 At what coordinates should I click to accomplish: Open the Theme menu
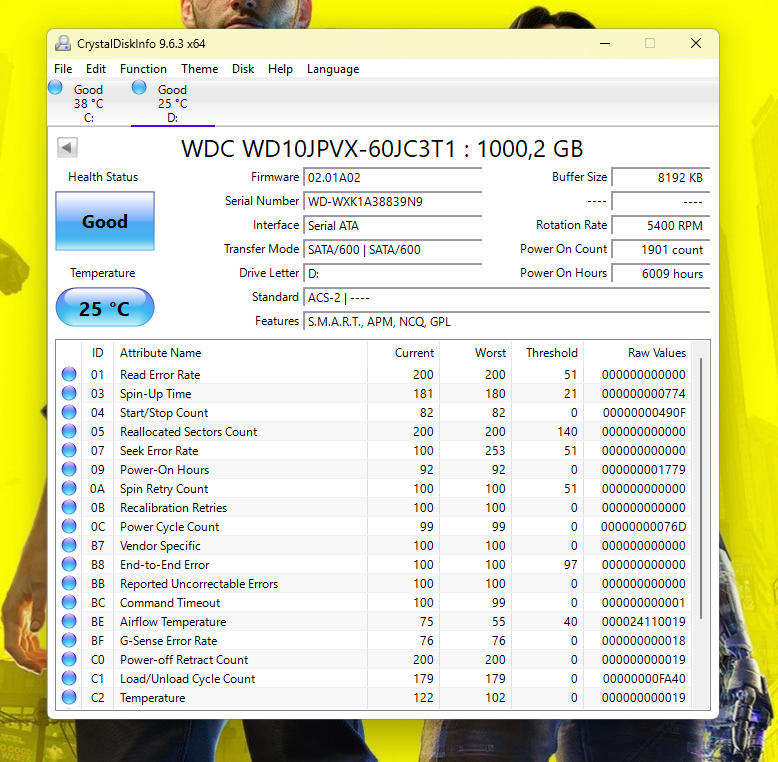(x=199, y=69)
